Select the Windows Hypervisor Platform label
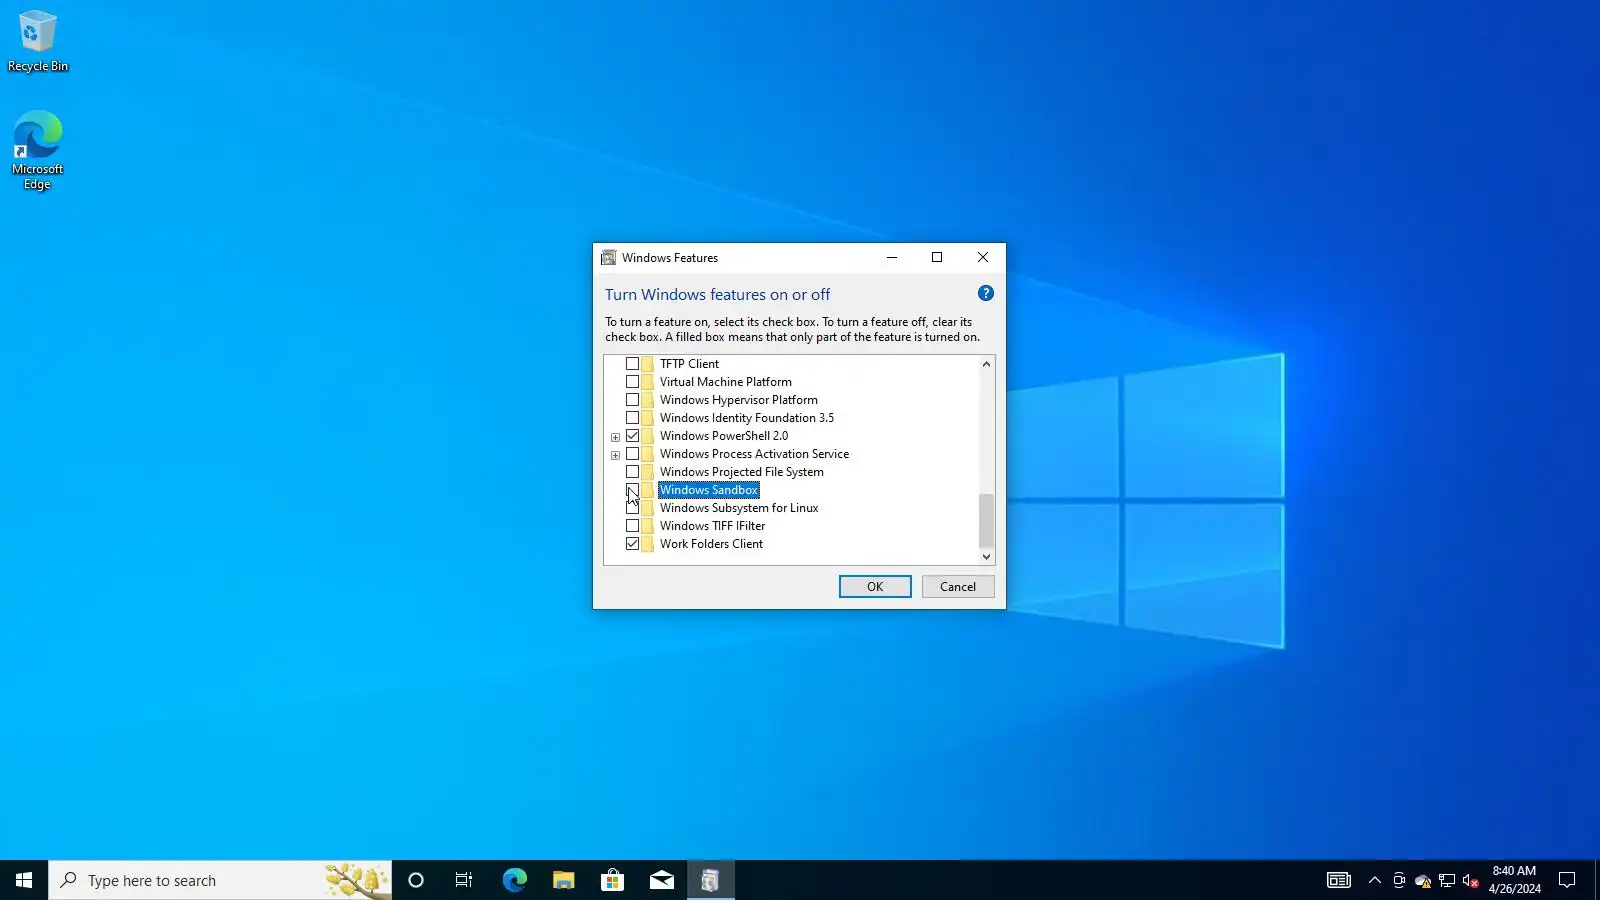The image size is (1600, 900). pyautogui.click(x=738, y=400)
